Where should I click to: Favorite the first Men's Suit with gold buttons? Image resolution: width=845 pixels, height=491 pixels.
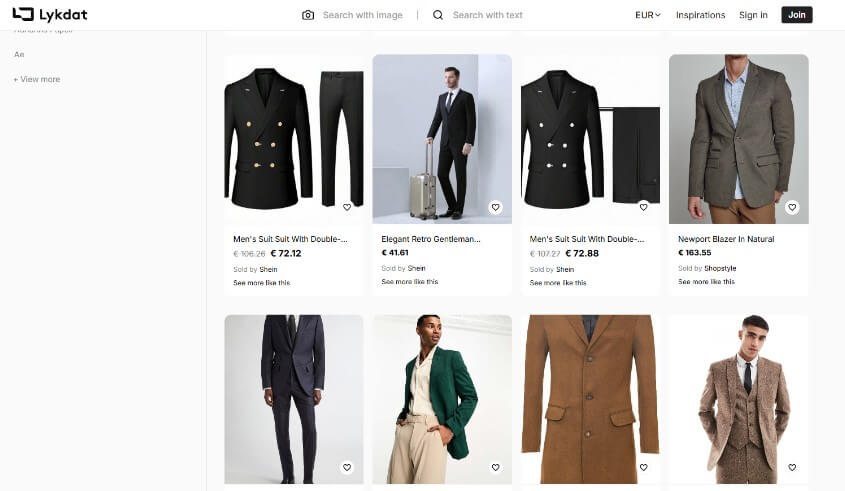pos(347,207)
